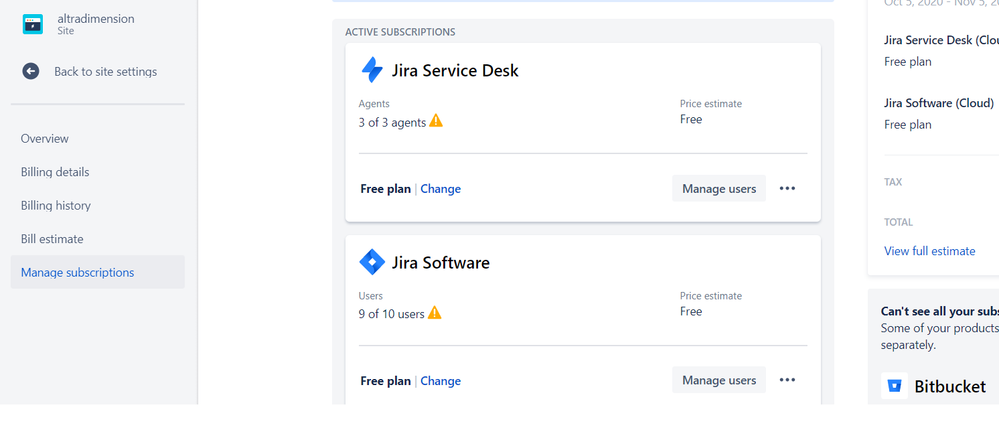Click 'Free plan' label in Jira Software card
The image size is (999, 434).
click(385, 380)
